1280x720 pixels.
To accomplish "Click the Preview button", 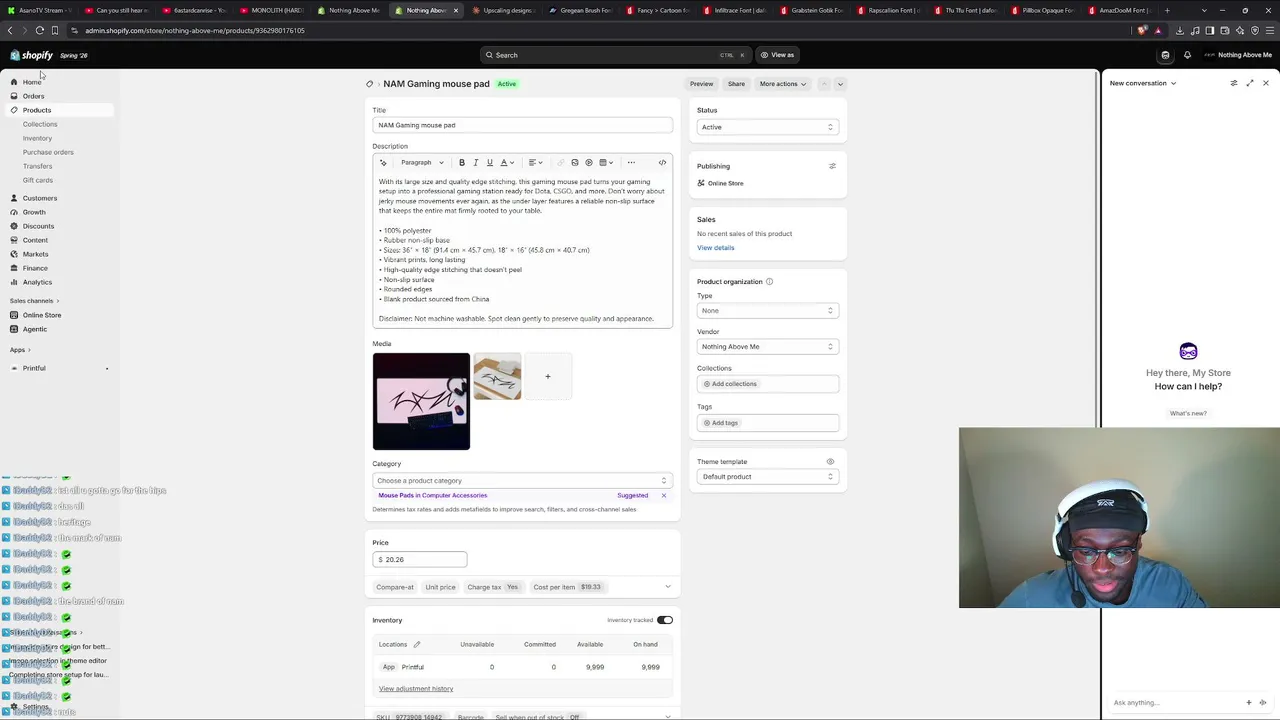I will (701, 84).
